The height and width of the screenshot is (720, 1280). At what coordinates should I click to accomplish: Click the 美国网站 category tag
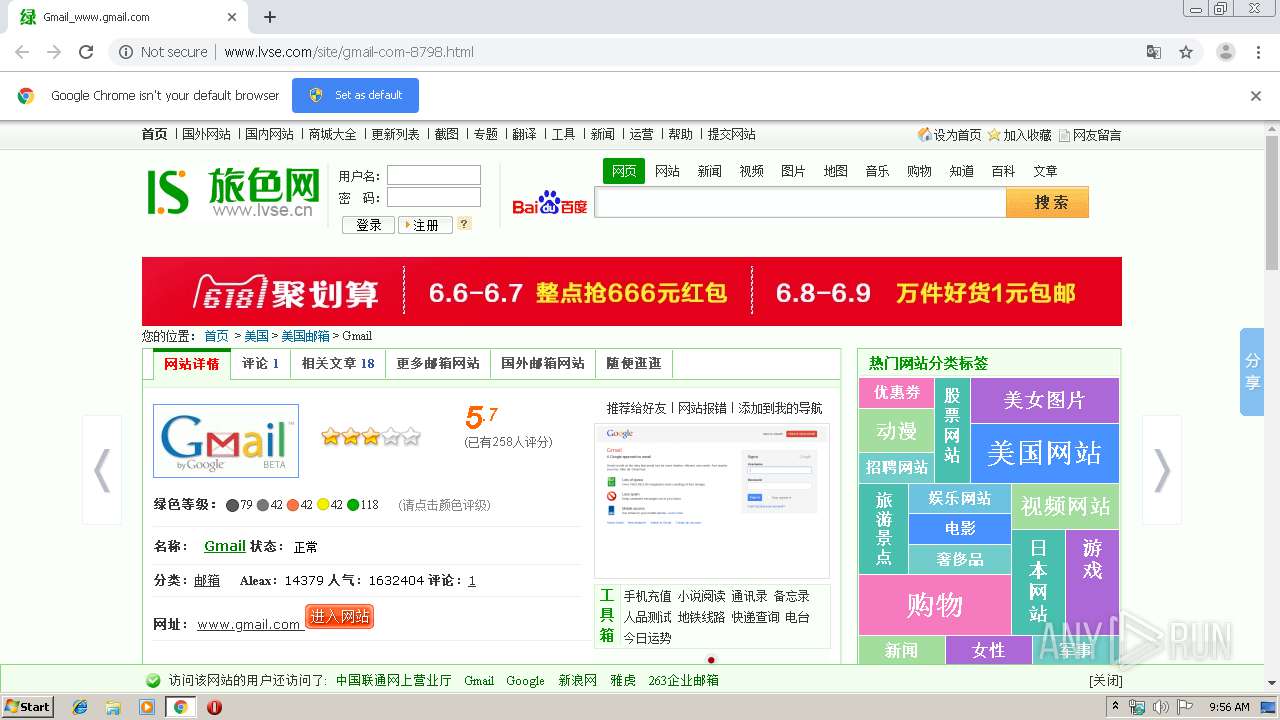tap(1044, 453)
